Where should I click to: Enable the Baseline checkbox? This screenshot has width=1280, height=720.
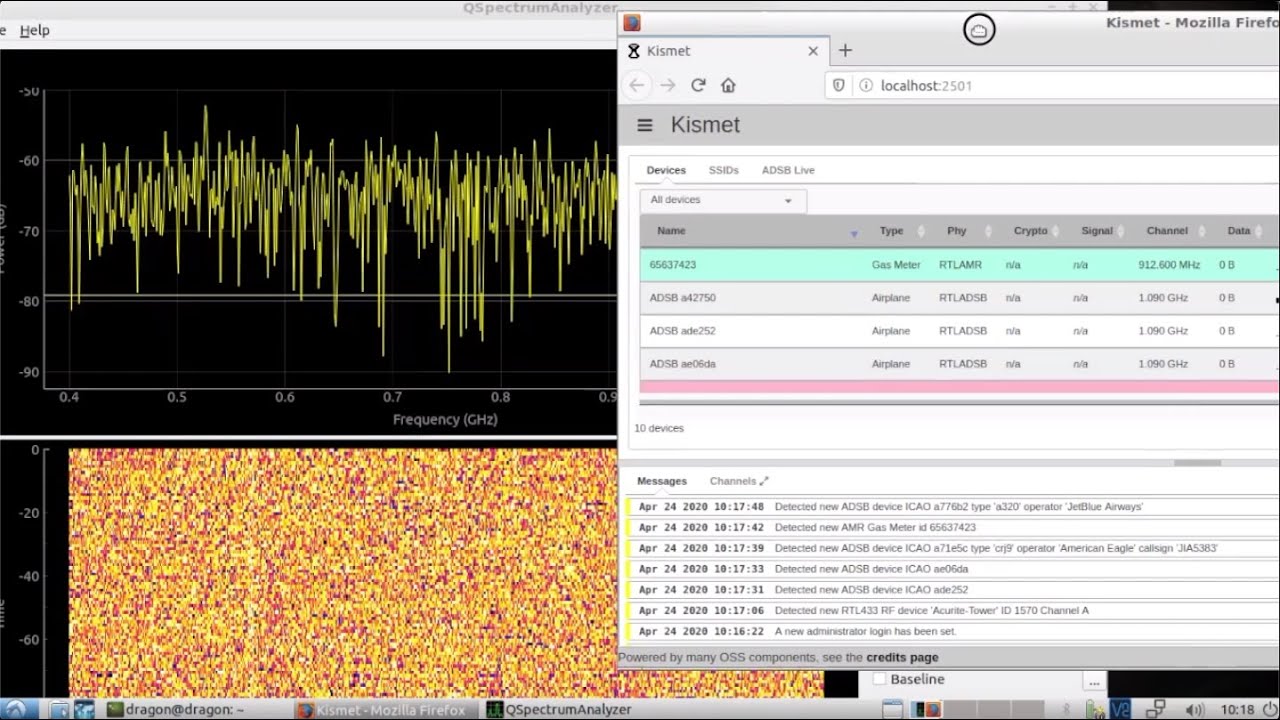click(879, 679)
